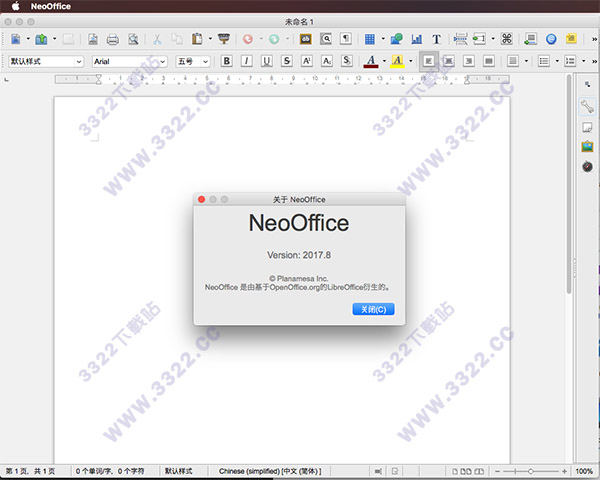Open sidebar Gallery picture icon
The width and height of the screenshot is (600, 480).
point(587,147)
